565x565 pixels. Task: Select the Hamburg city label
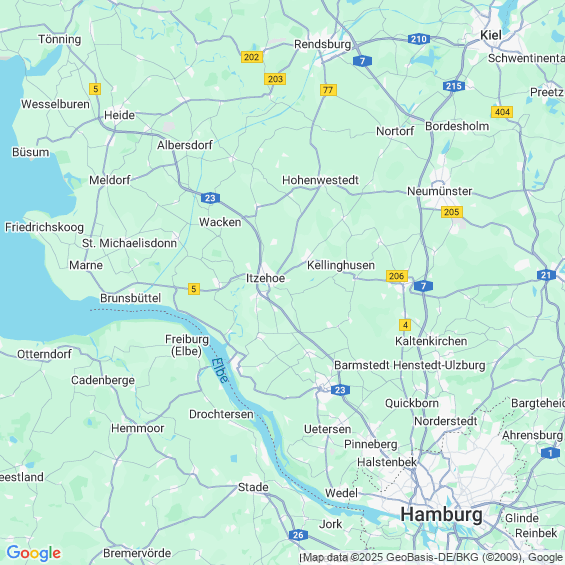click(x=441, y=515)
